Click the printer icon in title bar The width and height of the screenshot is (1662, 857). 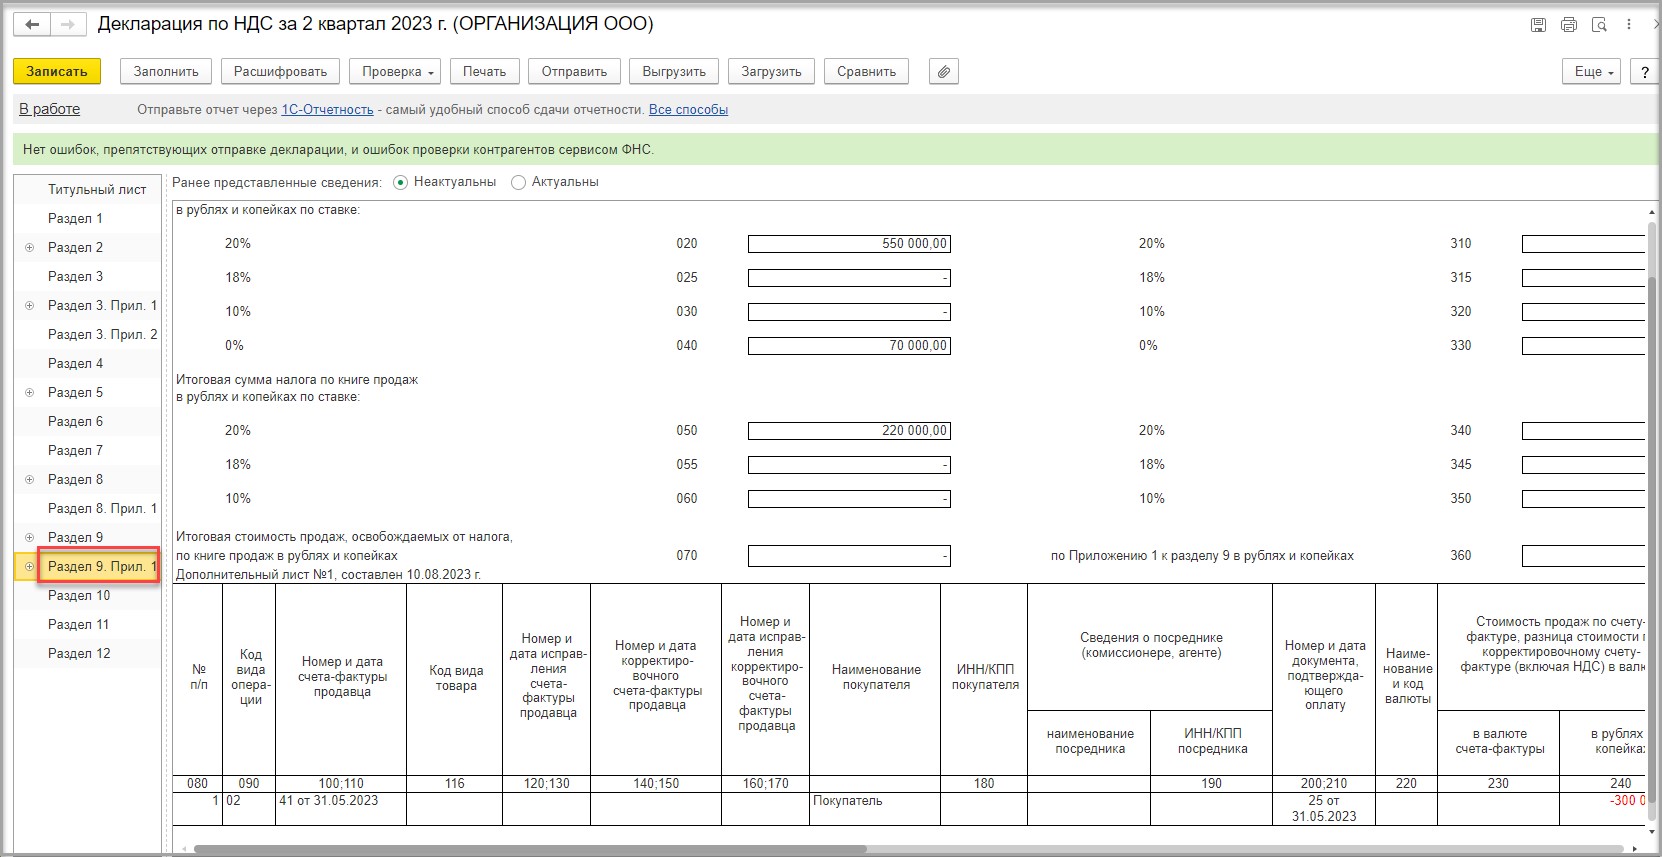point(1568,25)
